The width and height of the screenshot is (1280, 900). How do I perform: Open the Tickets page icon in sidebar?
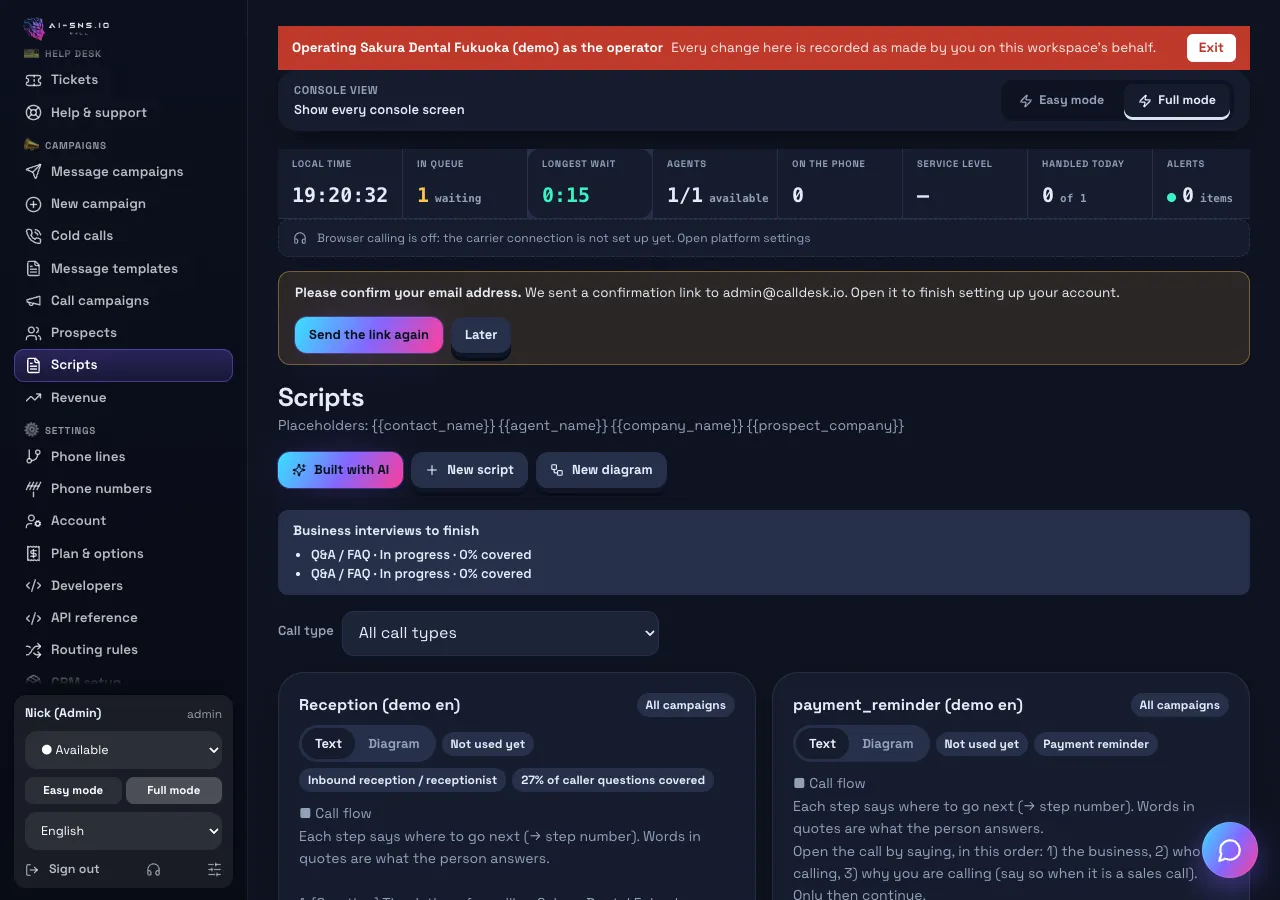tap(33, 80)
